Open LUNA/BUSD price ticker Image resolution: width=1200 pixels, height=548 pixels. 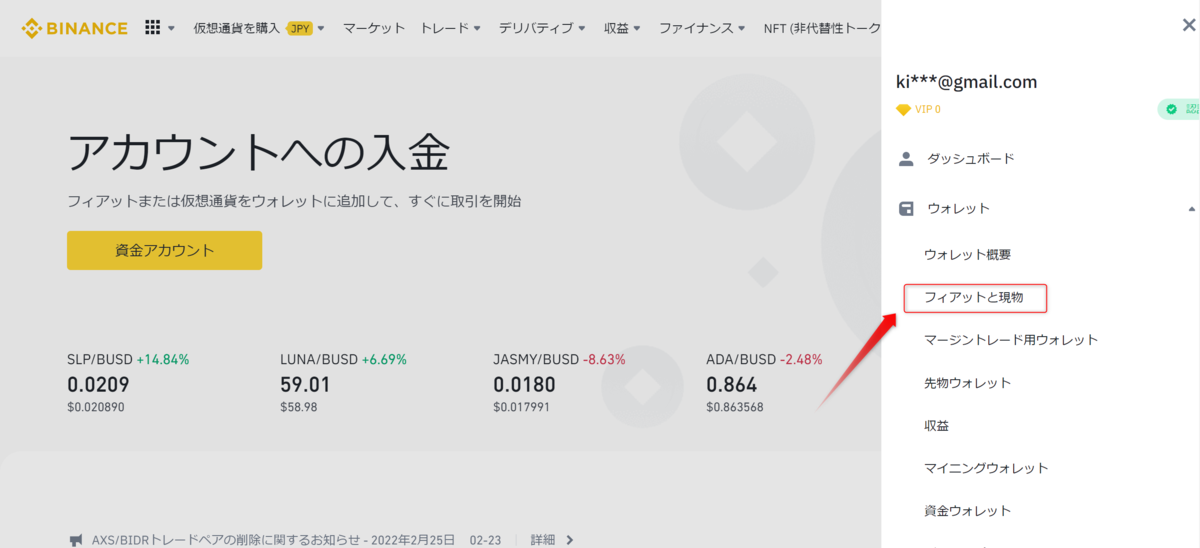coord(343,381)
